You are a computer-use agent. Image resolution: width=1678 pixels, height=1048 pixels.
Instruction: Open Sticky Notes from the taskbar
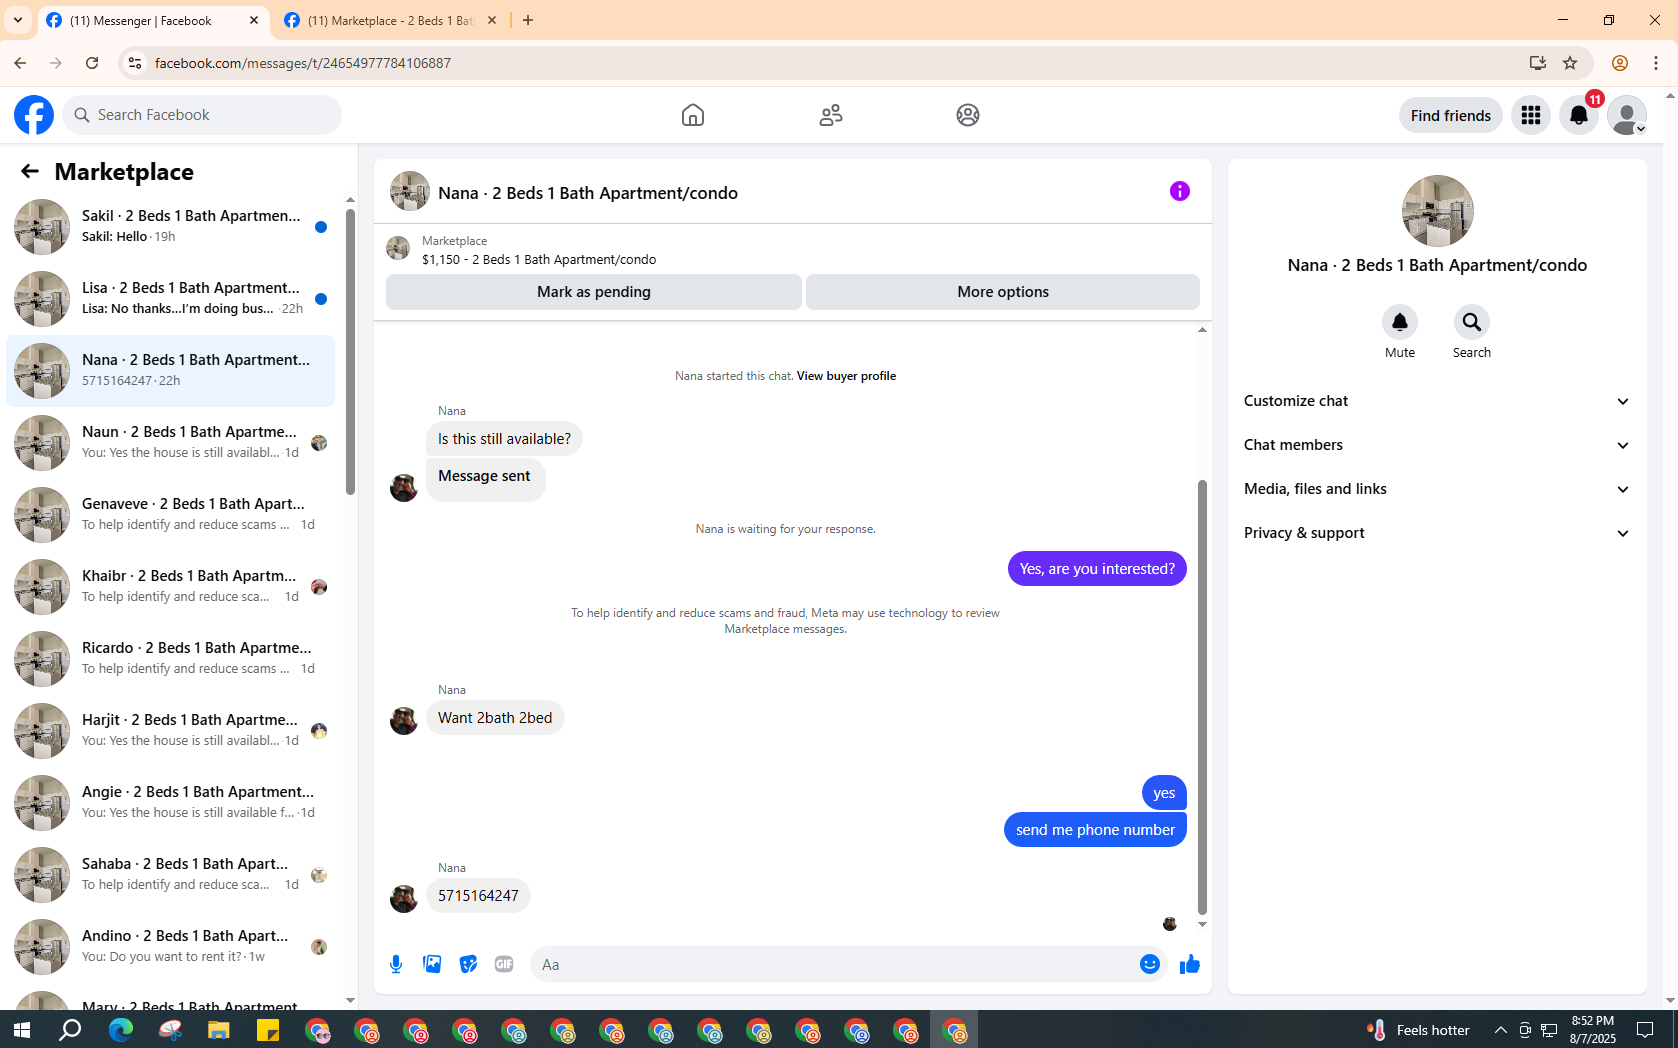[267, 1029]
